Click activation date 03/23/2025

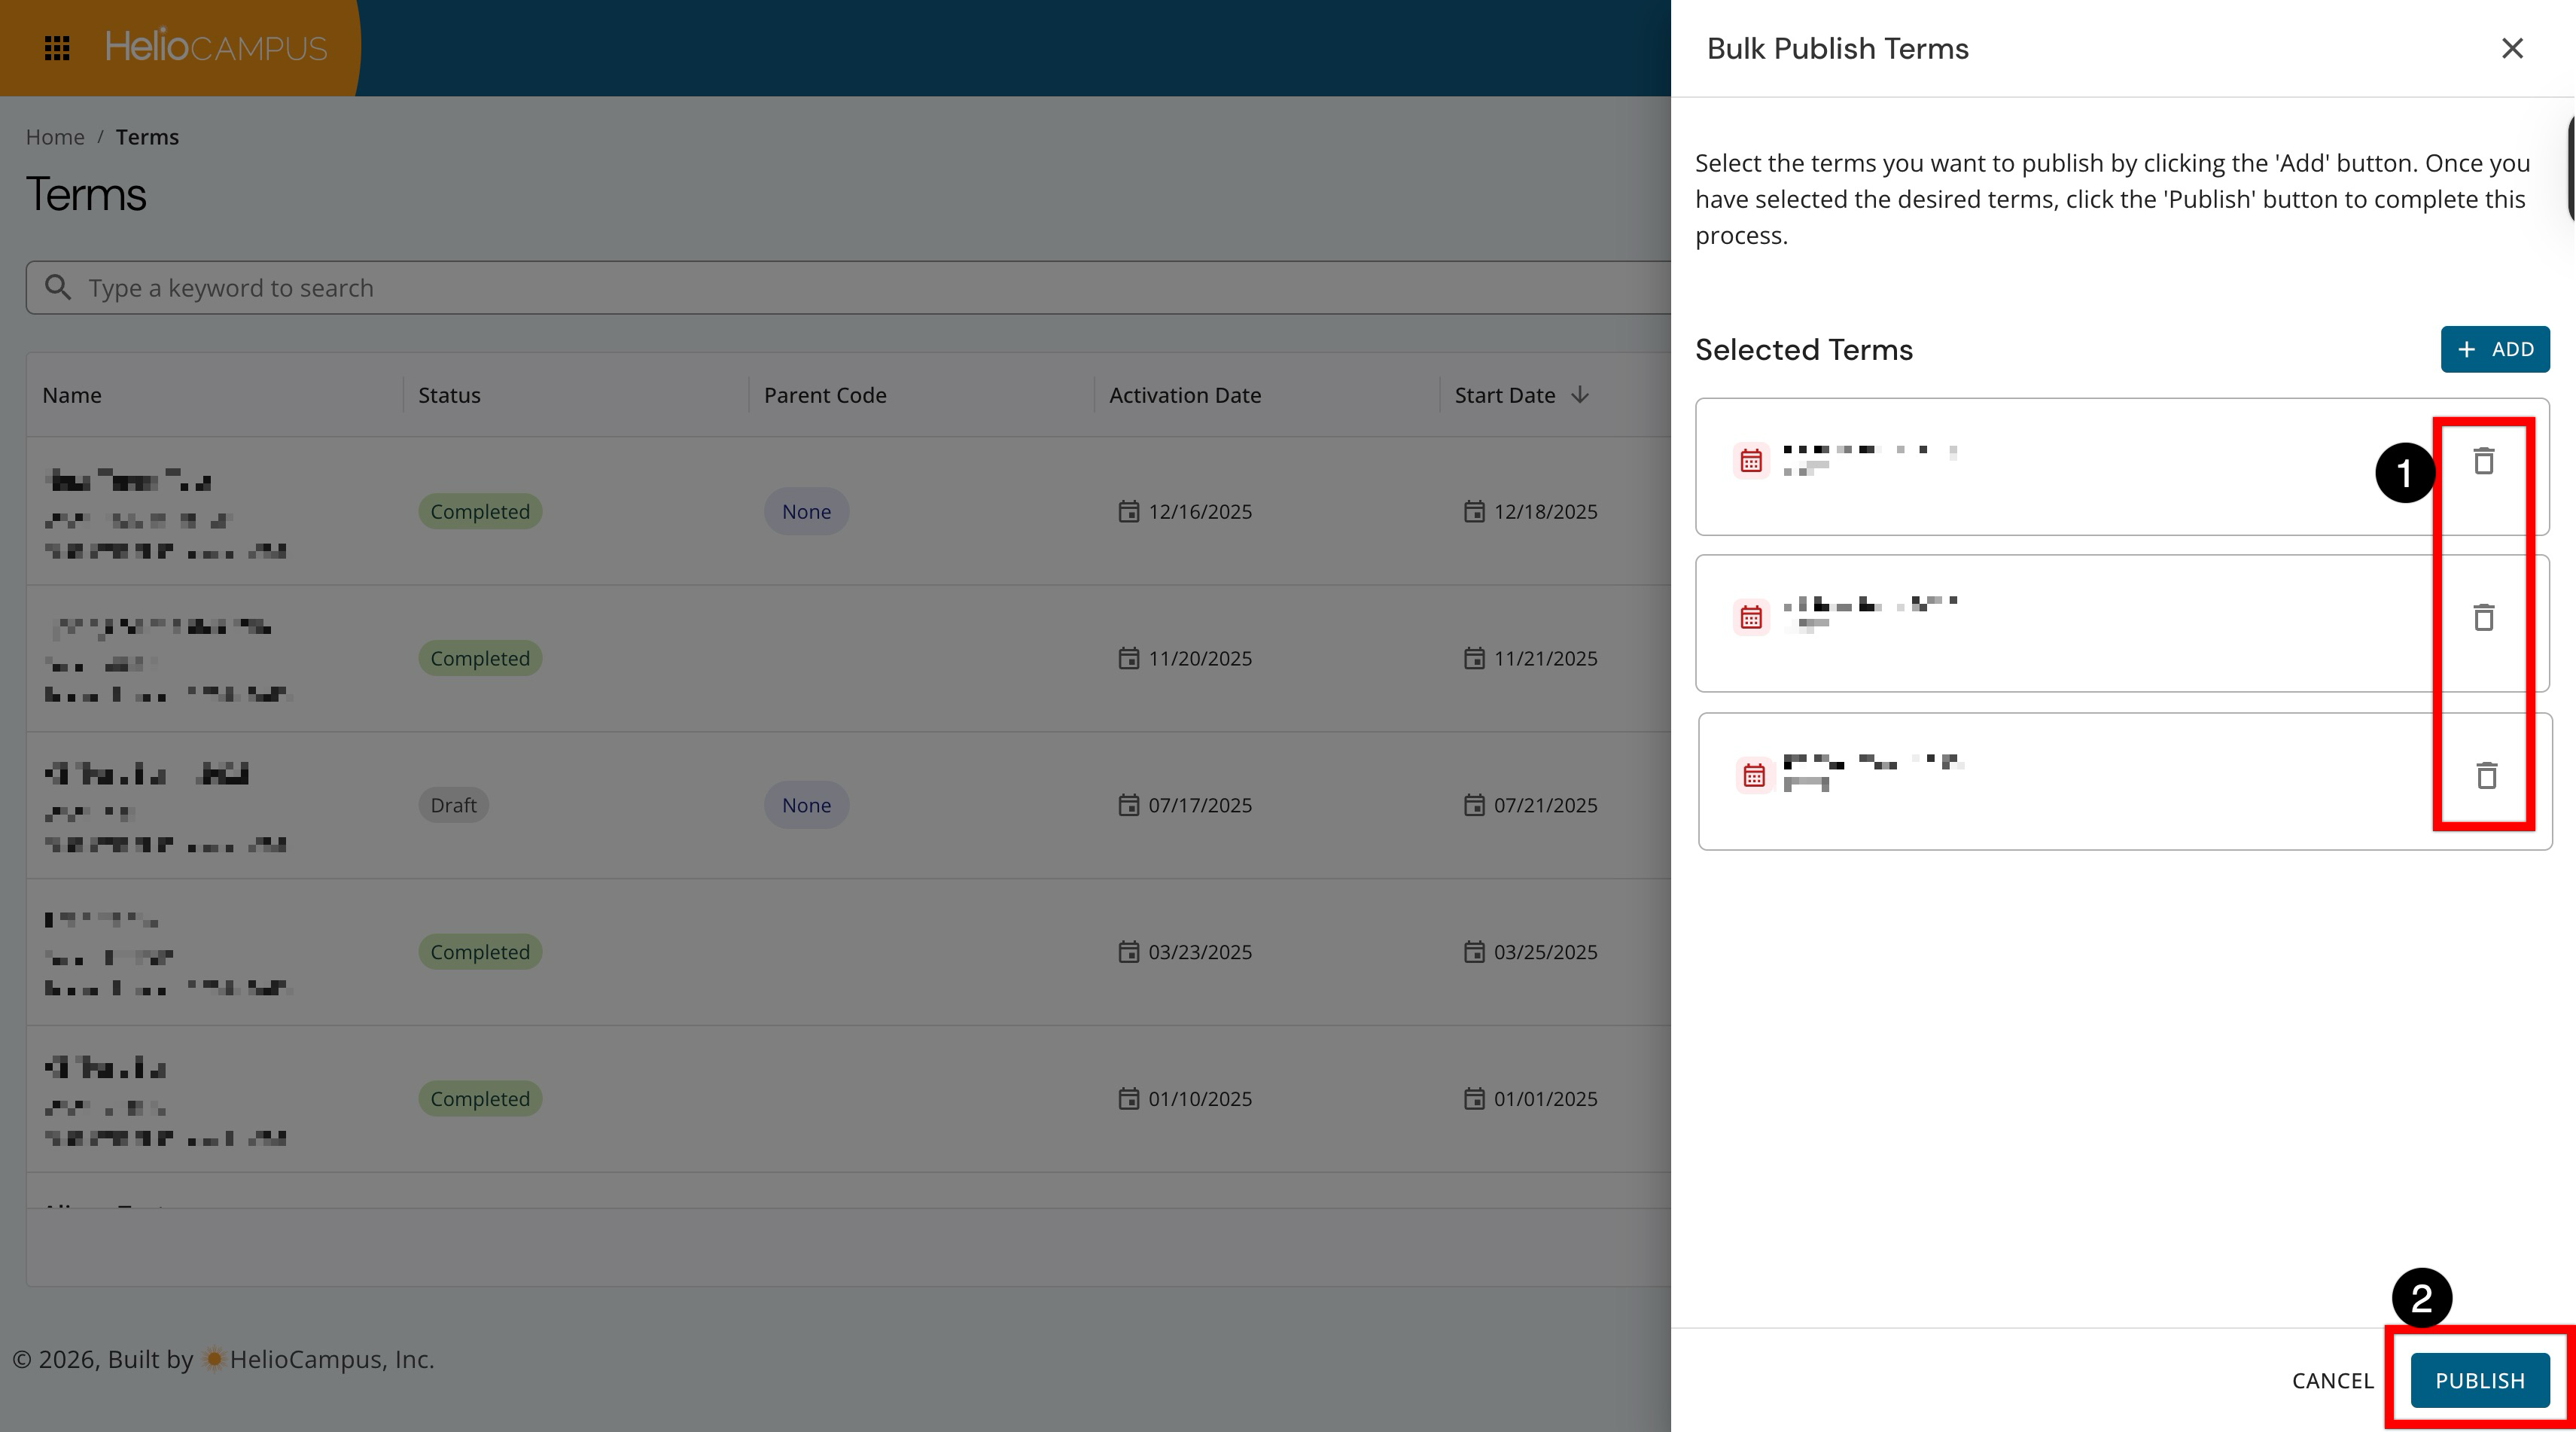pos(1200,952)
